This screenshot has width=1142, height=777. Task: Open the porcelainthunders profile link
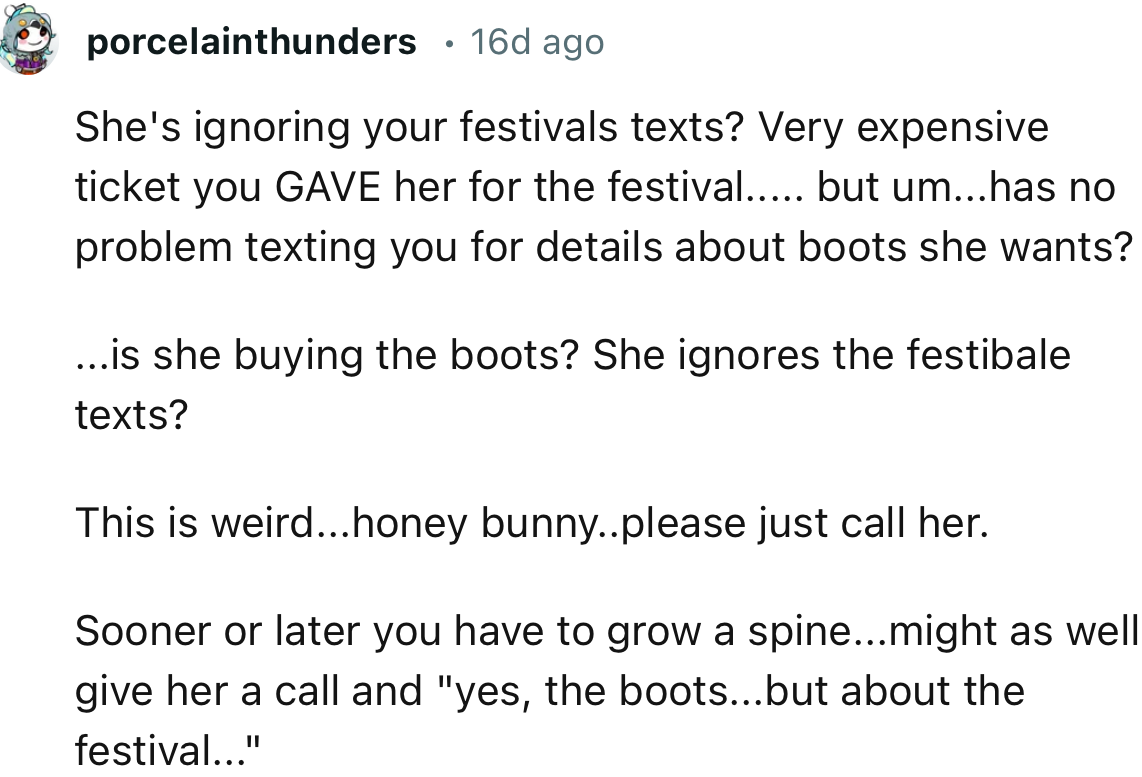pos(251,42)
